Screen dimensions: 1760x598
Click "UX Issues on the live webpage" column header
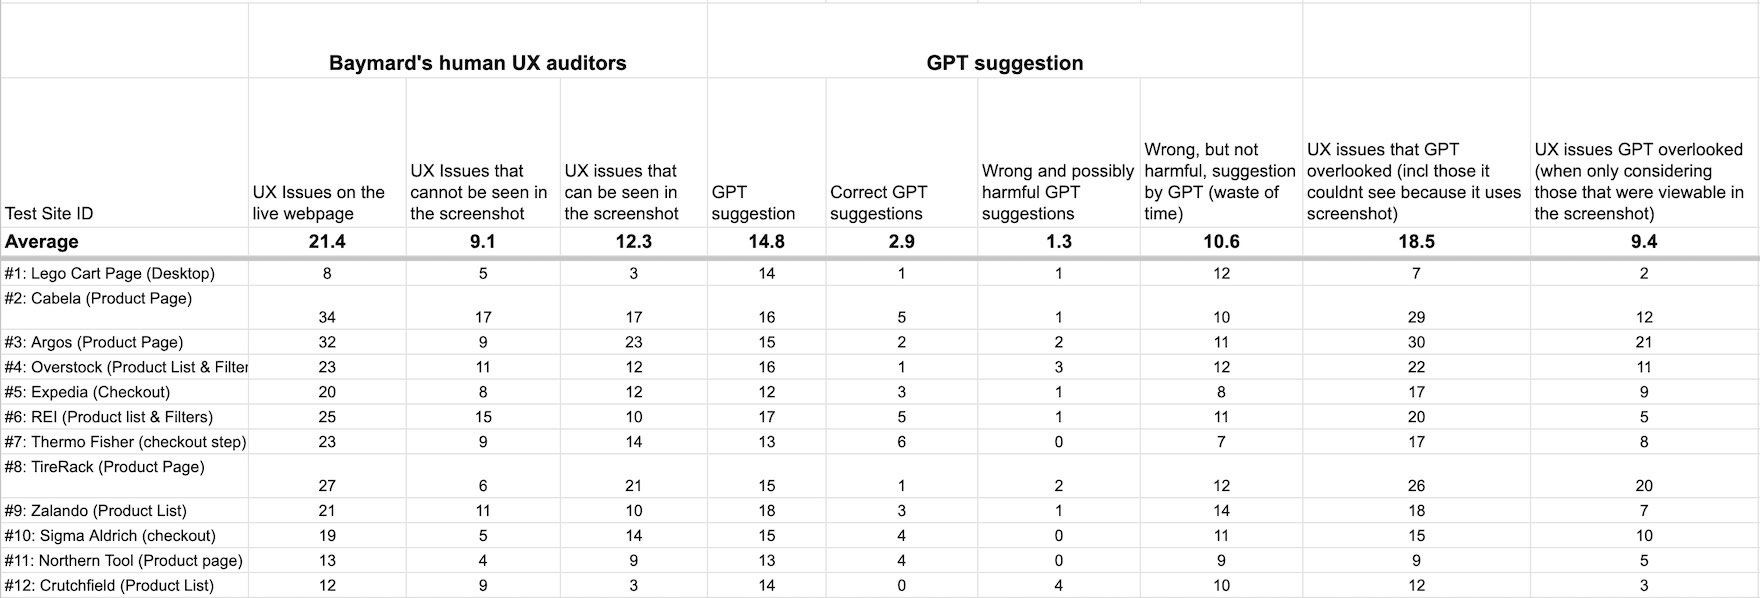(319, 202)
